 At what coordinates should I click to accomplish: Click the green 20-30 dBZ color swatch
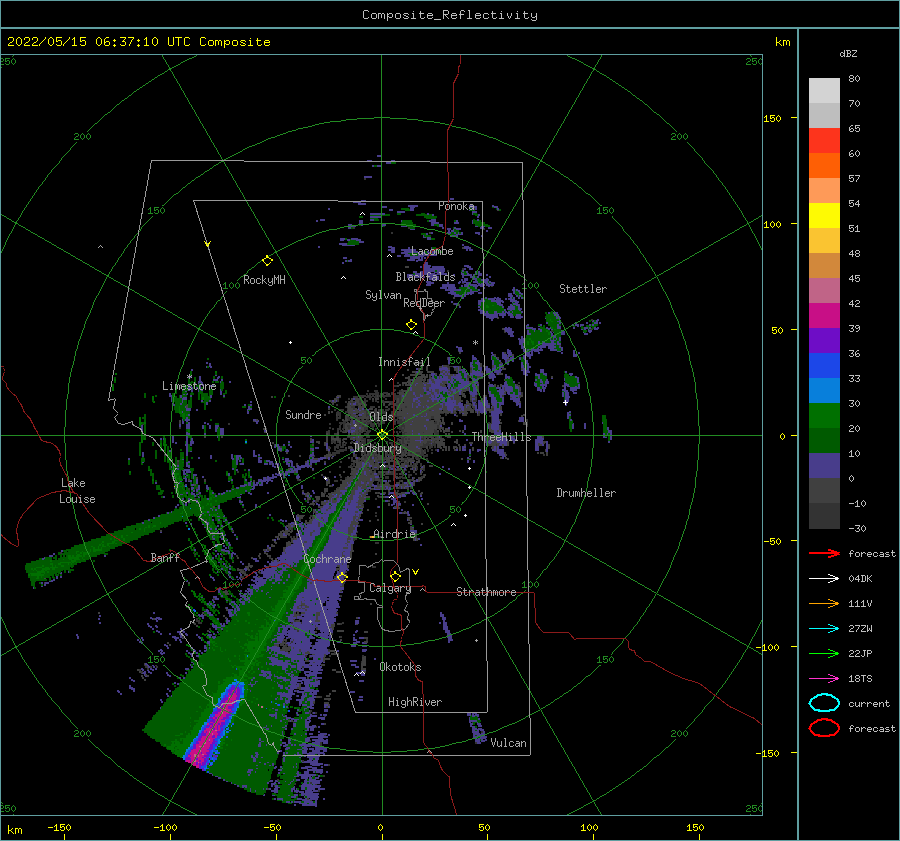pyautogui.click(x=824, y=416)
